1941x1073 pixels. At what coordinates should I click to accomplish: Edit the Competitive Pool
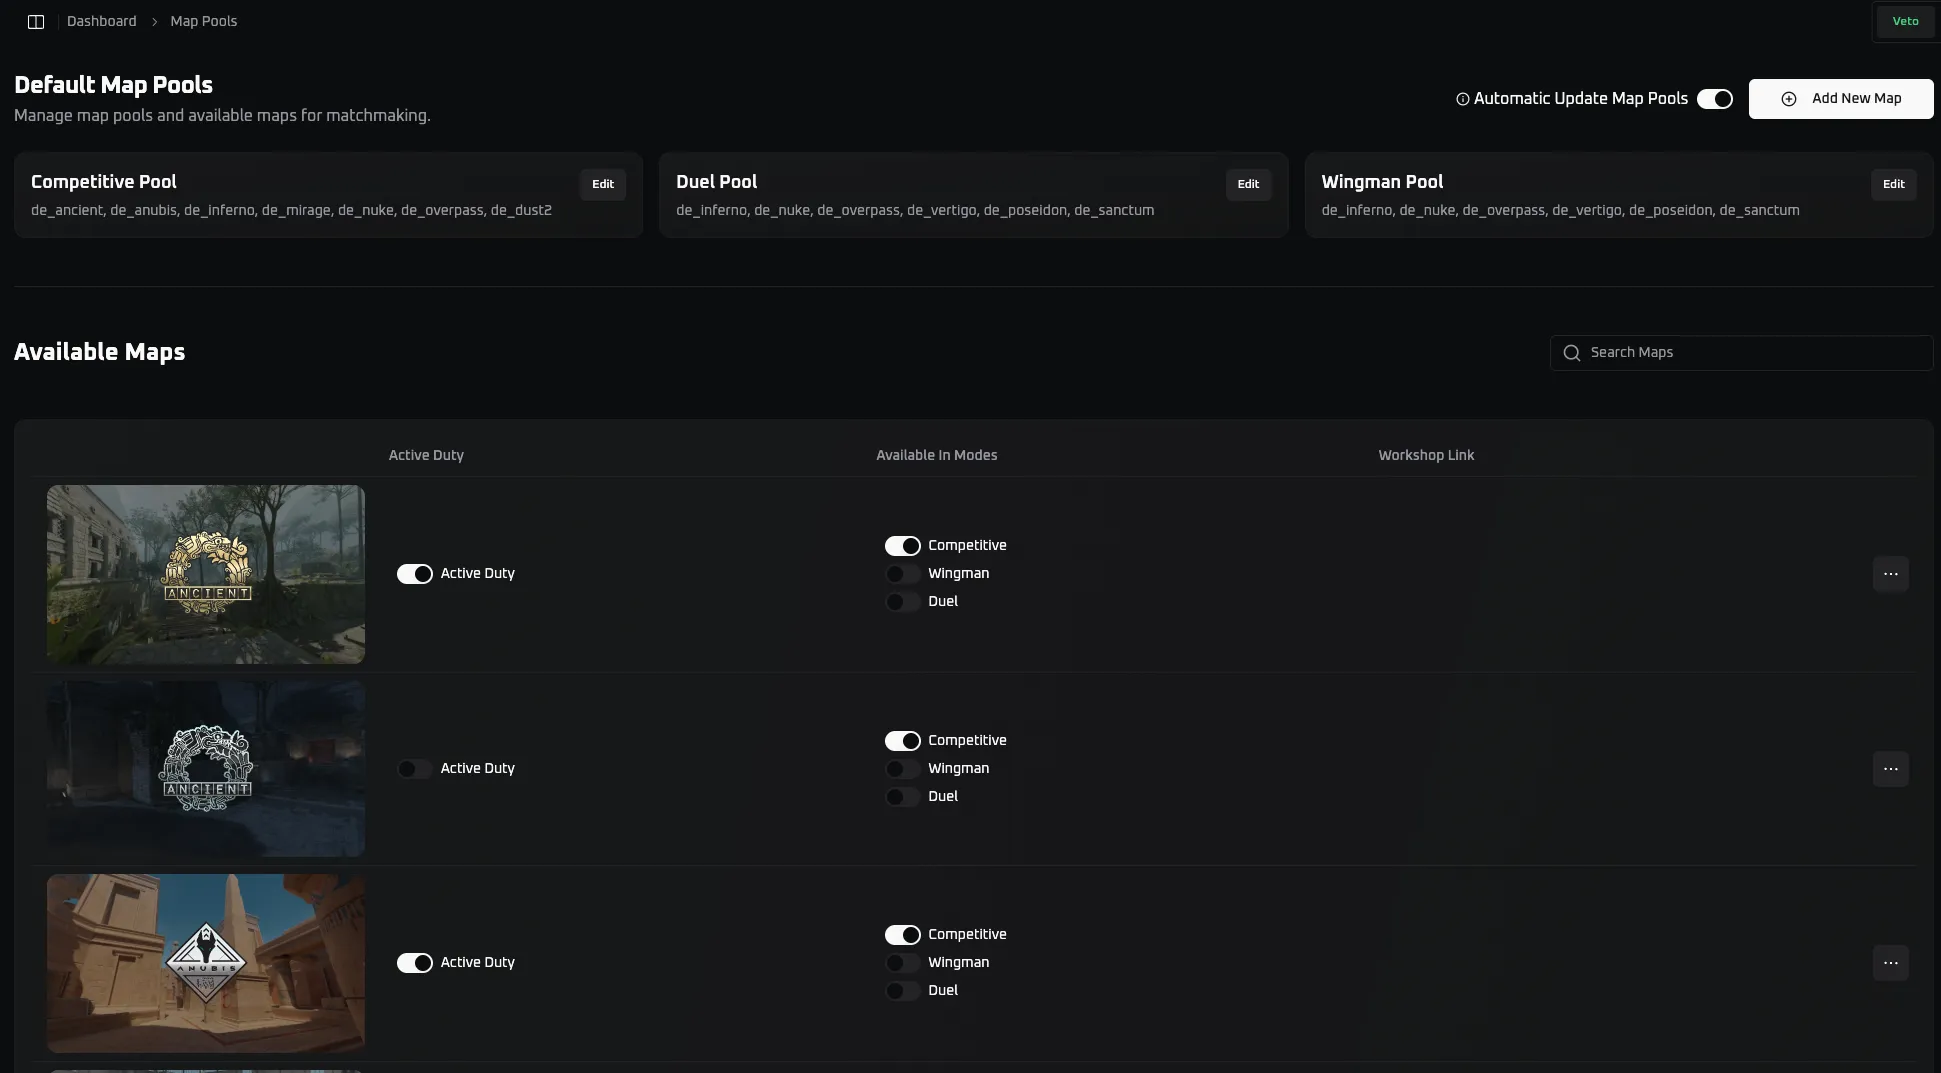point(602,184)
